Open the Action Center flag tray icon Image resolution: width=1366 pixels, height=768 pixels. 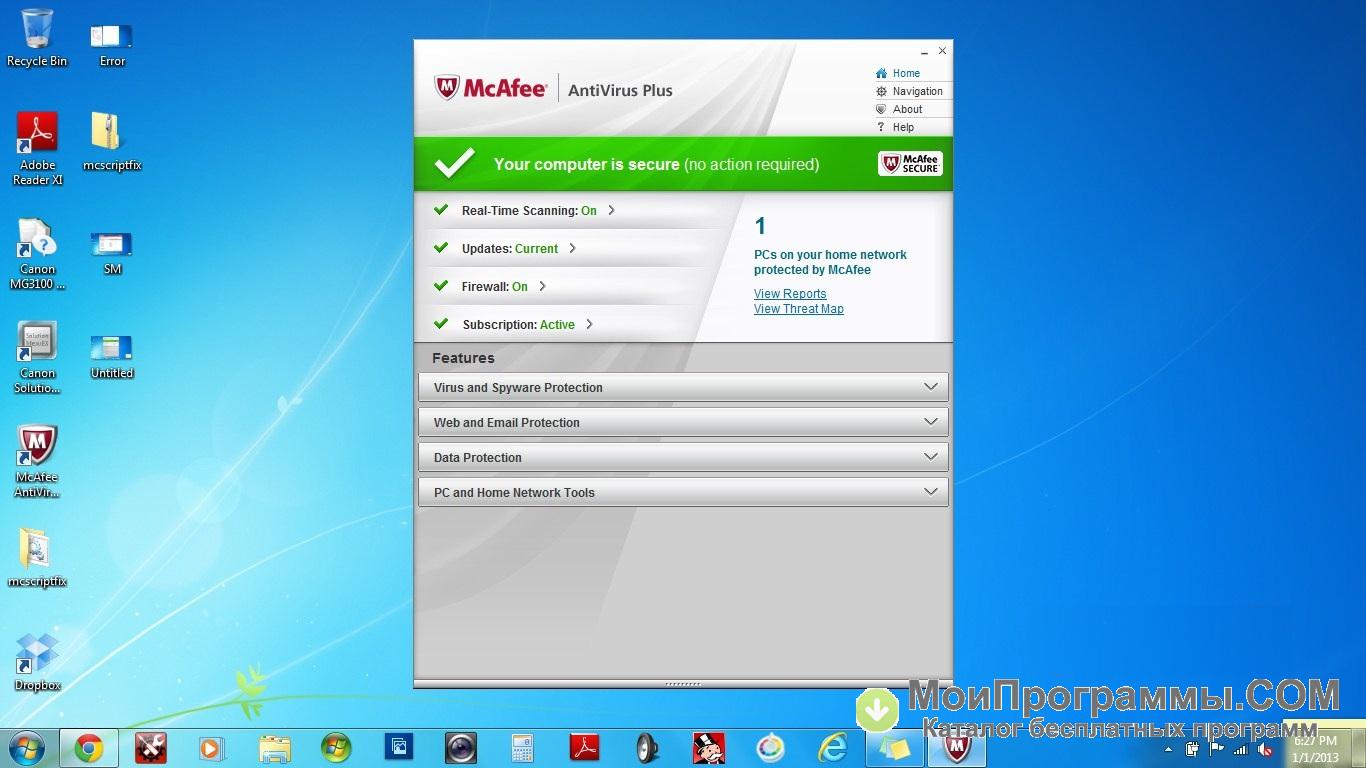tap(1217, 749)
